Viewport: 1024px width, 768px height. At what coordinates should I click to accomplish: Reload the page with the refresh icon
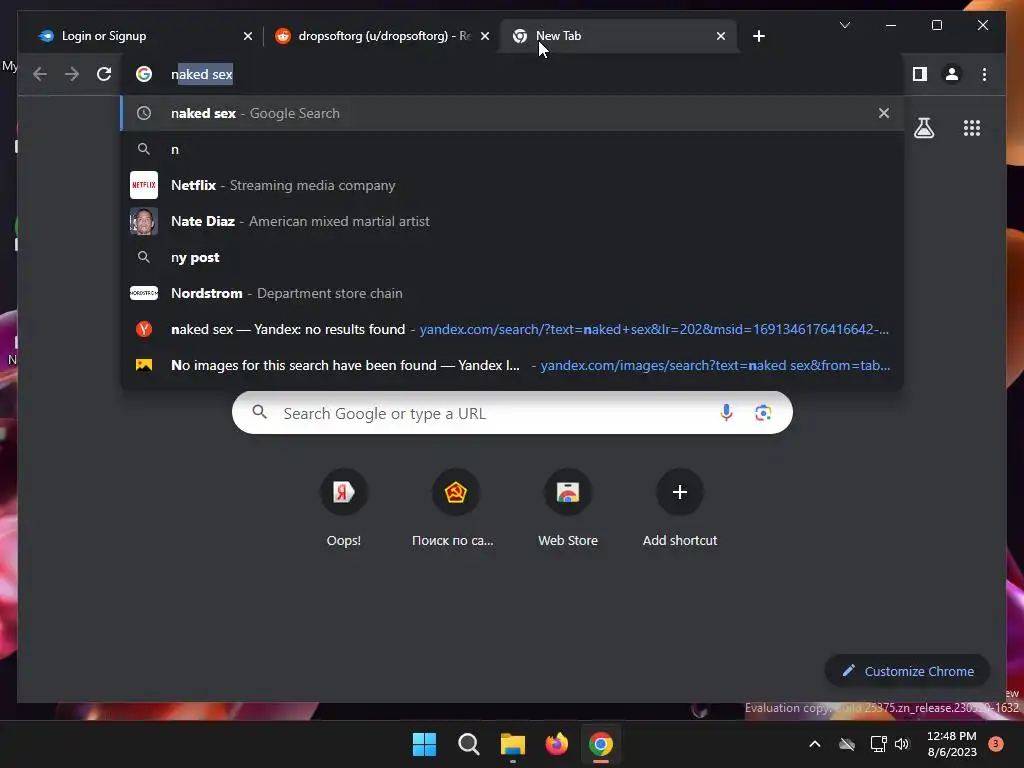pos(104,74)
